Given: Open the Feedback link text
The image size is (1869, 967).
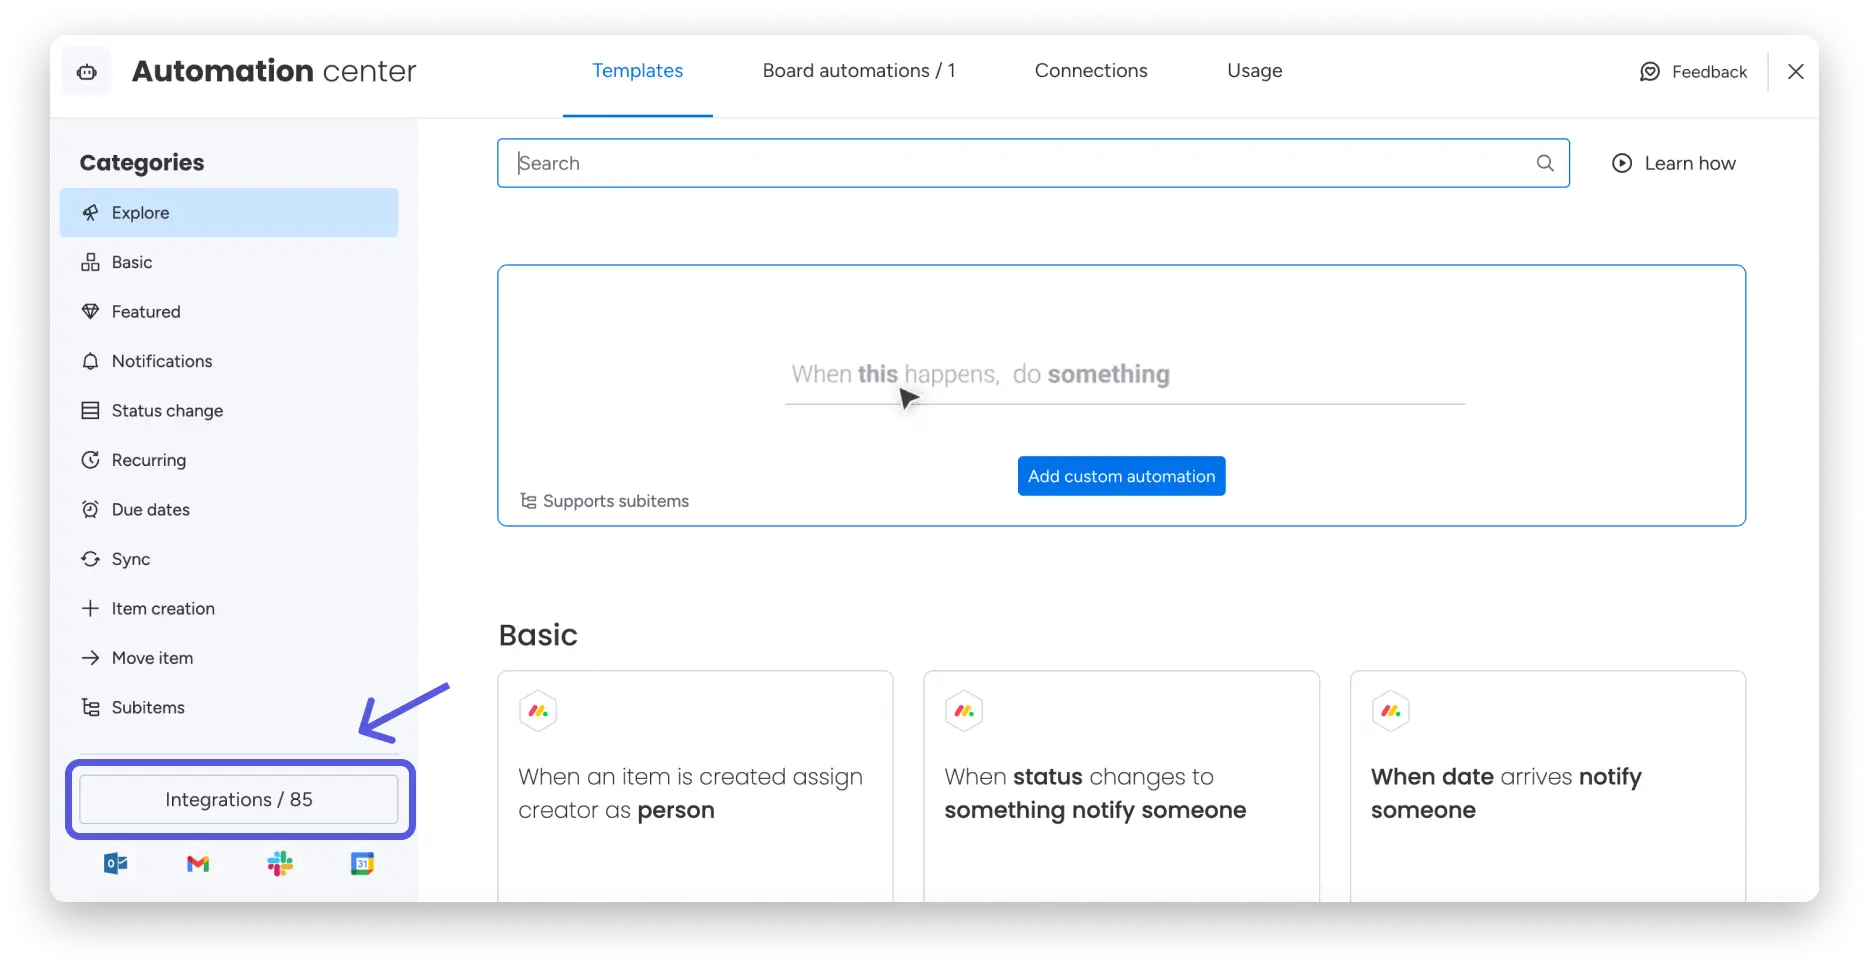Looking at the screenshot, I should (x=1709, y=72).
